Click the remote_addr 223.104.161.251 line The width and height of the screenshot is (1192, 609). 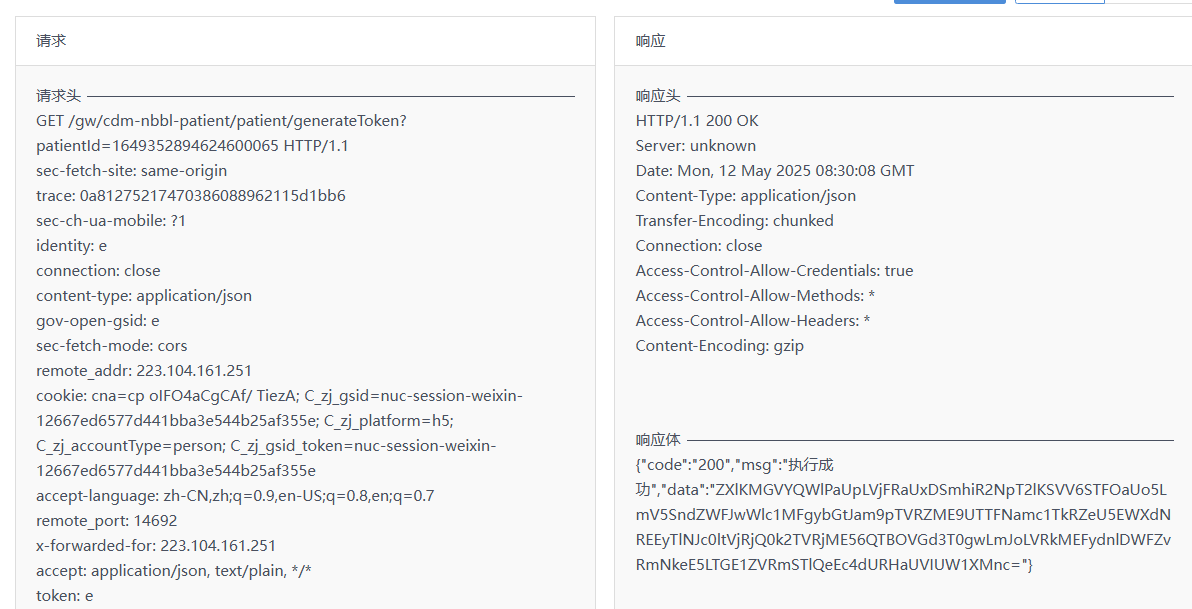click(144, 371)
